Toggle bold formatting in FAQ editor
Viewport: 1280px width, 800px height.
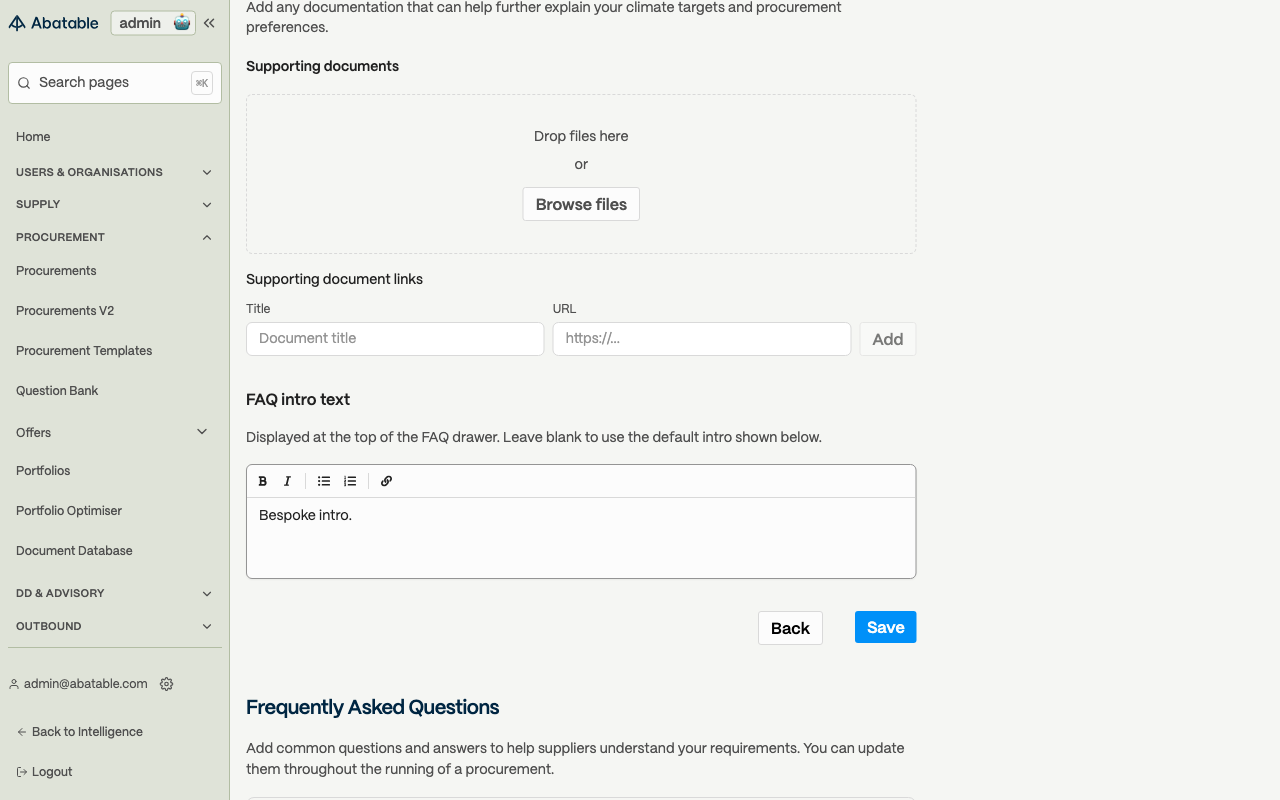(263, 481)
